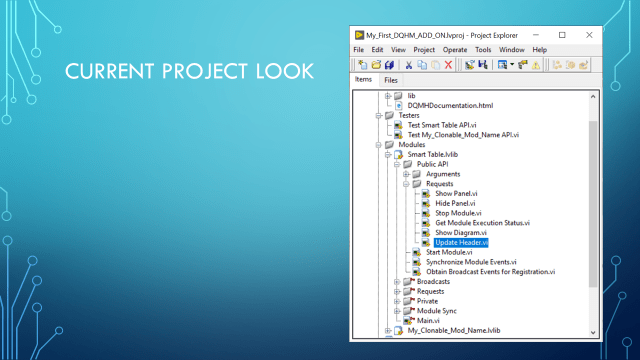Click the Resolve Conflicts toolbar icon
The image size is (640, 360).
click(469, 65)
